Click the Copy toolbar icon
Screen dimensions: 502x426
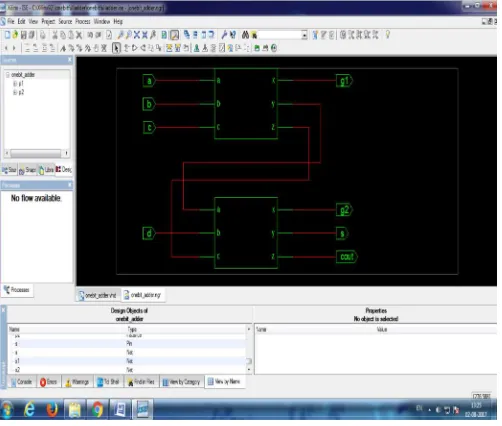point(63,35)
